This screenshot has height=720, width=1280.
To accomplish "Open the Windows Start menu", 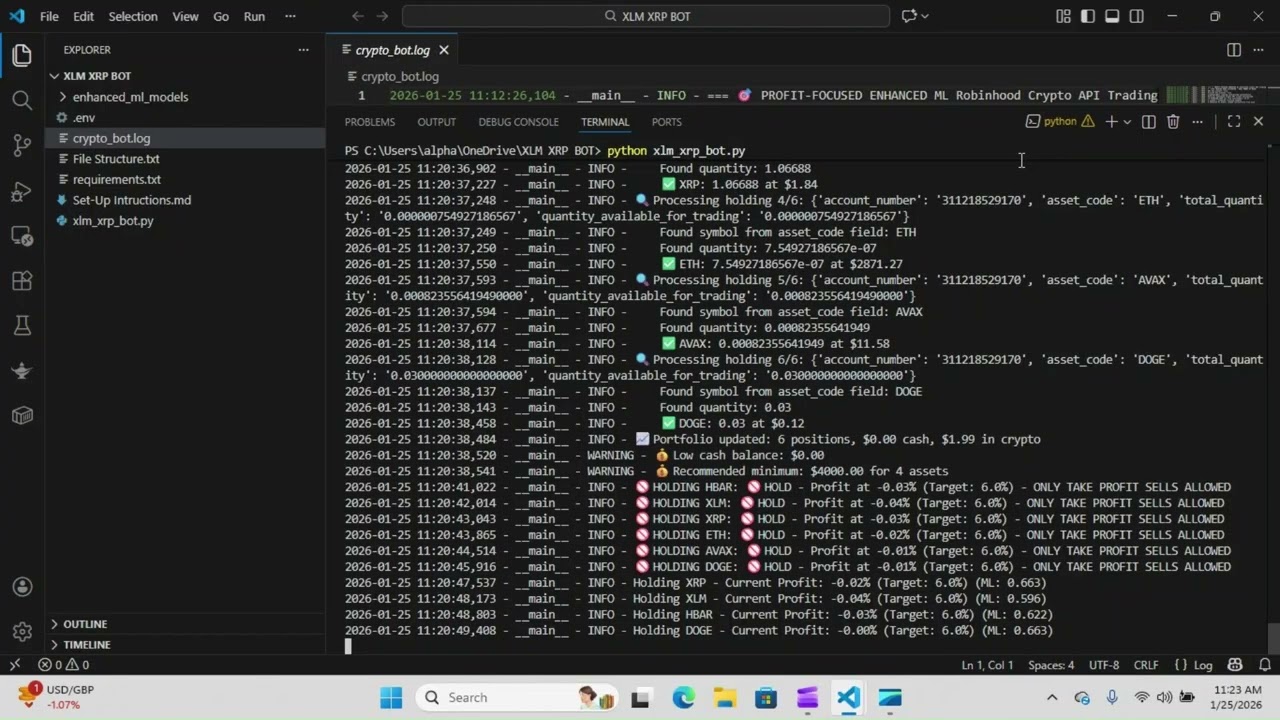I will pos(391,697).
